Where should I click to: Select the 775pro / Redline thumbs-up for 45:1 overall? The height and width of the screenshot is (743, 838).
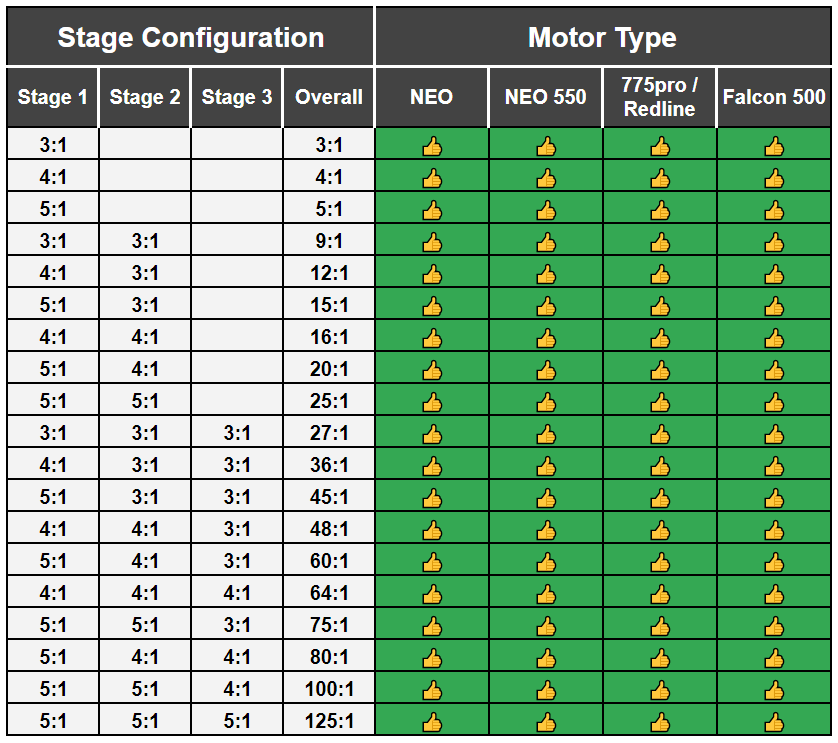(x=660, y=498)
